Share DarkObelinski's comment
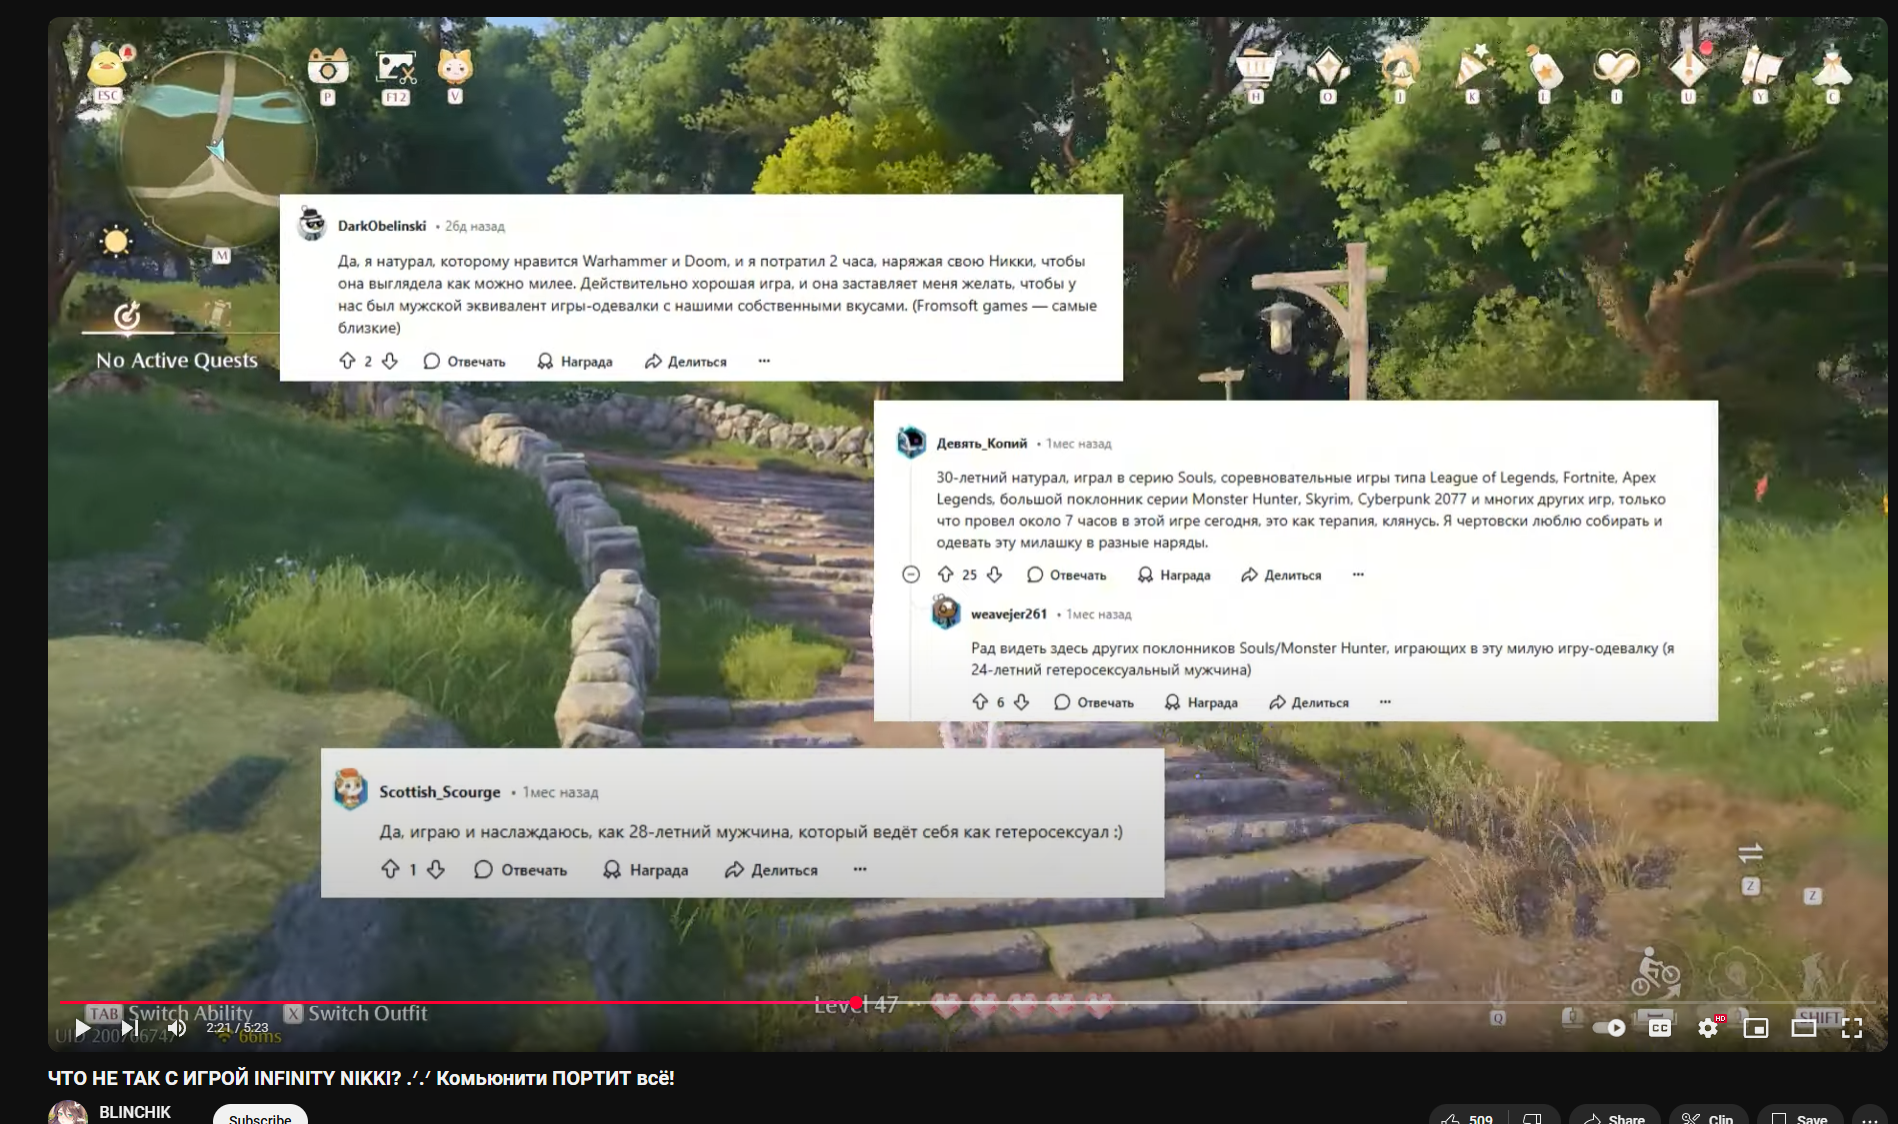Viewport: 1898px width, 1124px height. pyautogui.click(x=686, y=361)
